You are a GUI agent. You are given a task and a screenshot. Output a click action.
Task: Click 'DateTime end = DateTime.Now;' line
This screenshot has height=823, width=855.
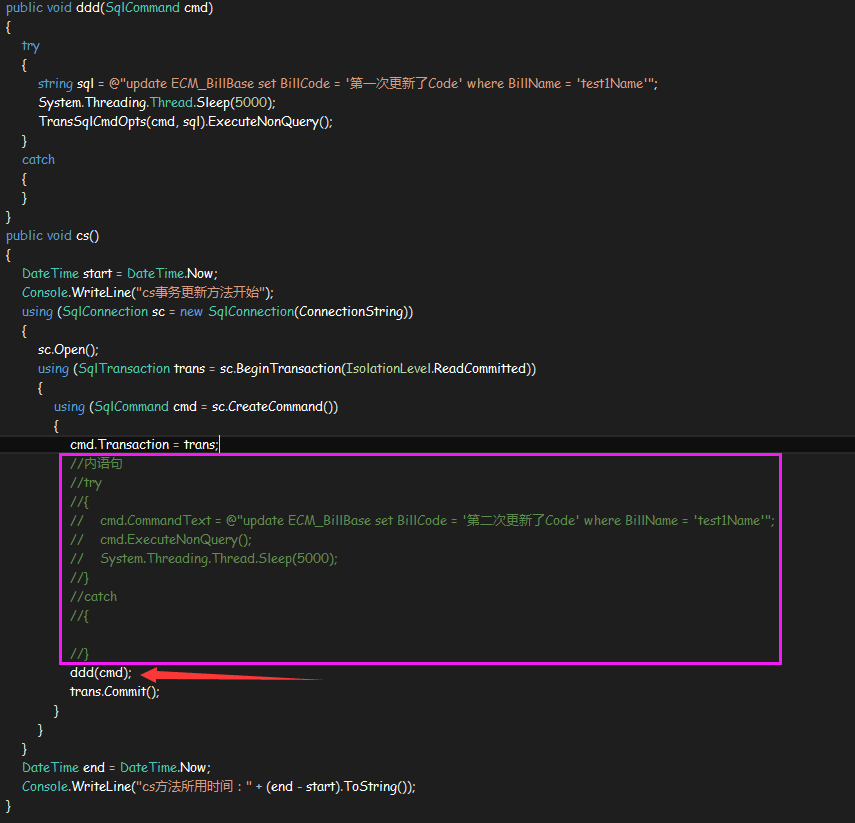(116, 768)
